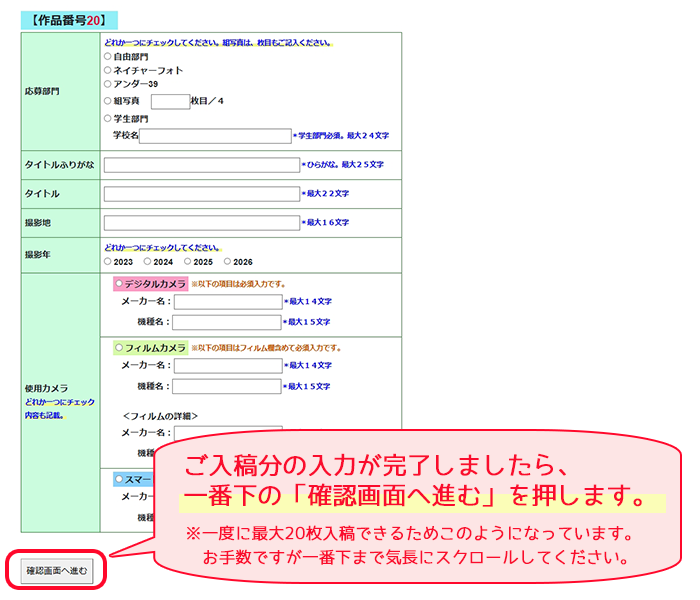The height and width of the screenshot is (600, 700).
Task: Select アンダー39 radio option
Action: pos(108,83)
